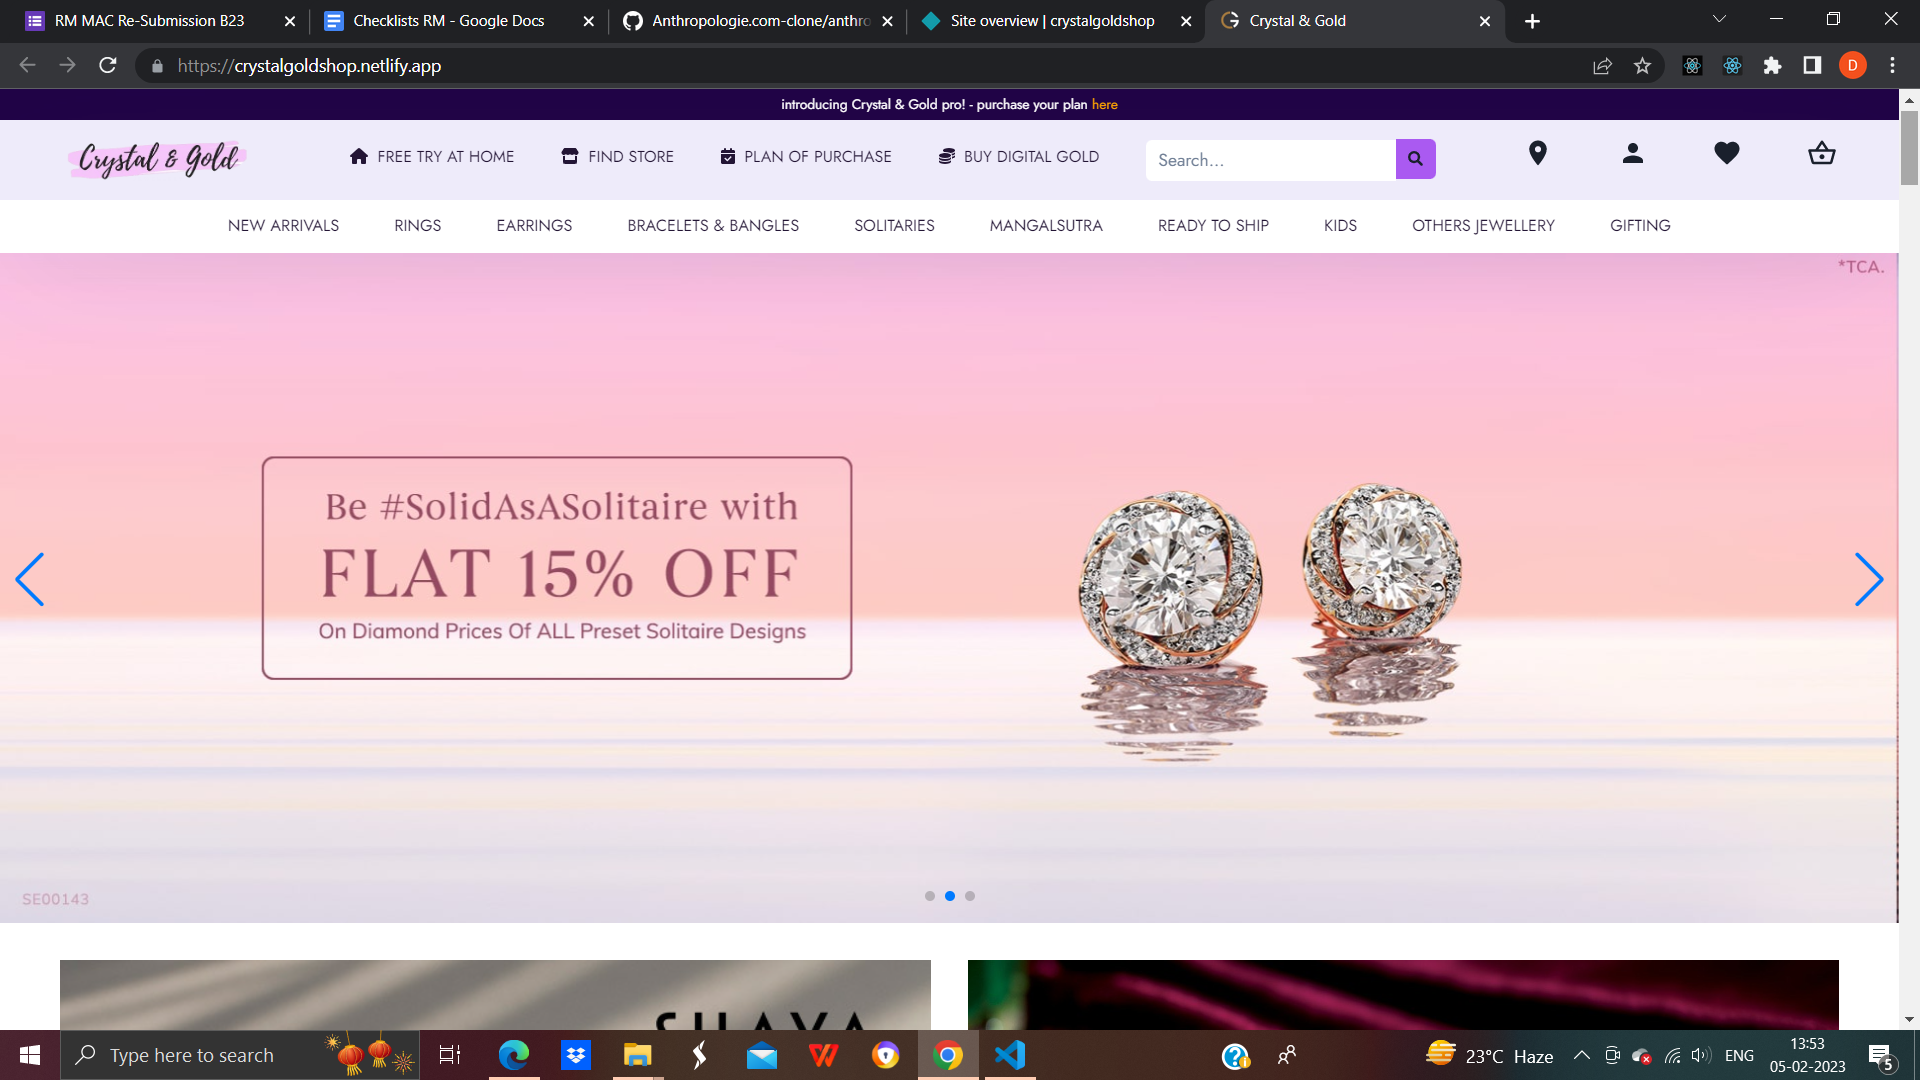Open the store location pin icon
Viewport: 1920px width, 1080px height.
(1538, 153)
